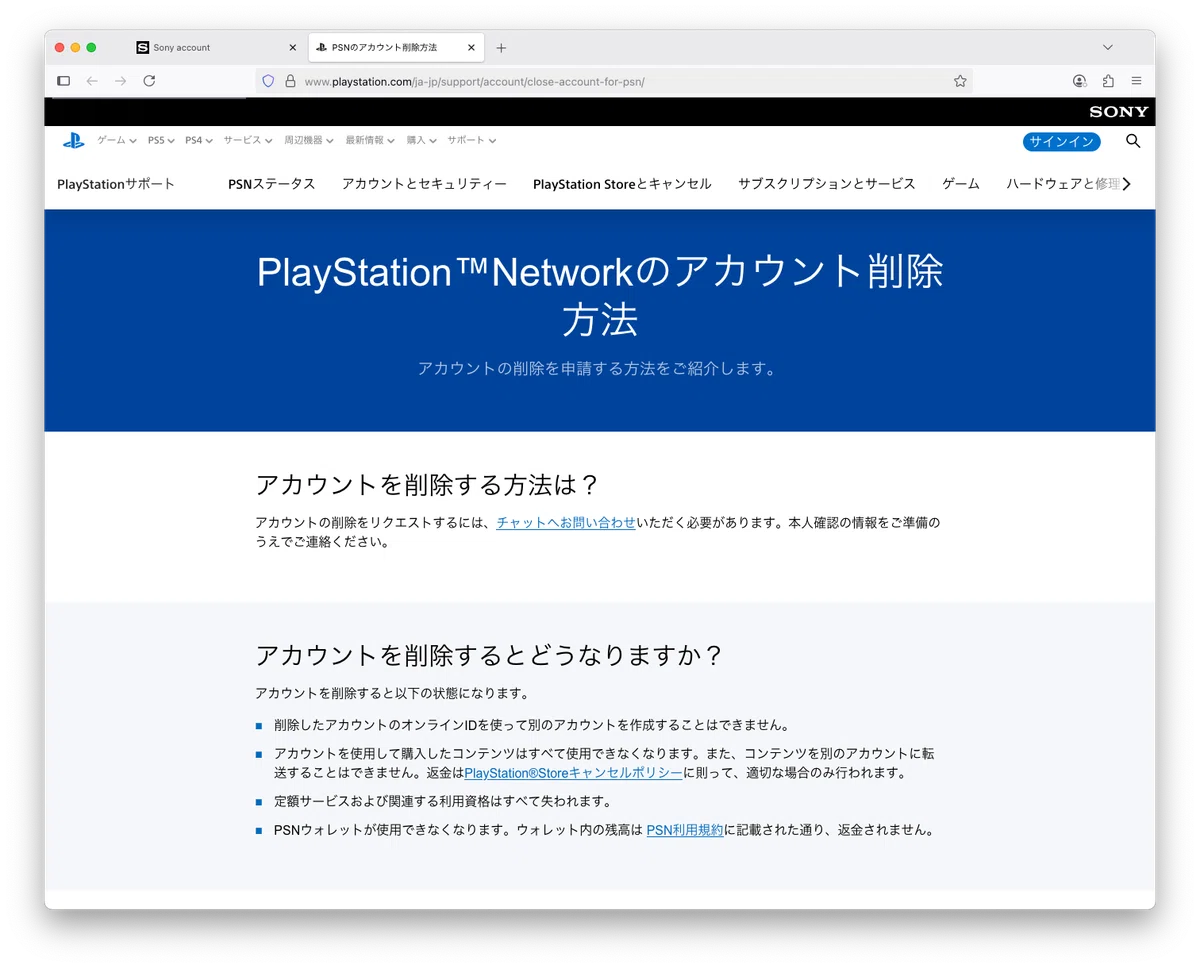Open ハードウェアと修理 support section
1200x968 pixels.
click(1063, 184)
